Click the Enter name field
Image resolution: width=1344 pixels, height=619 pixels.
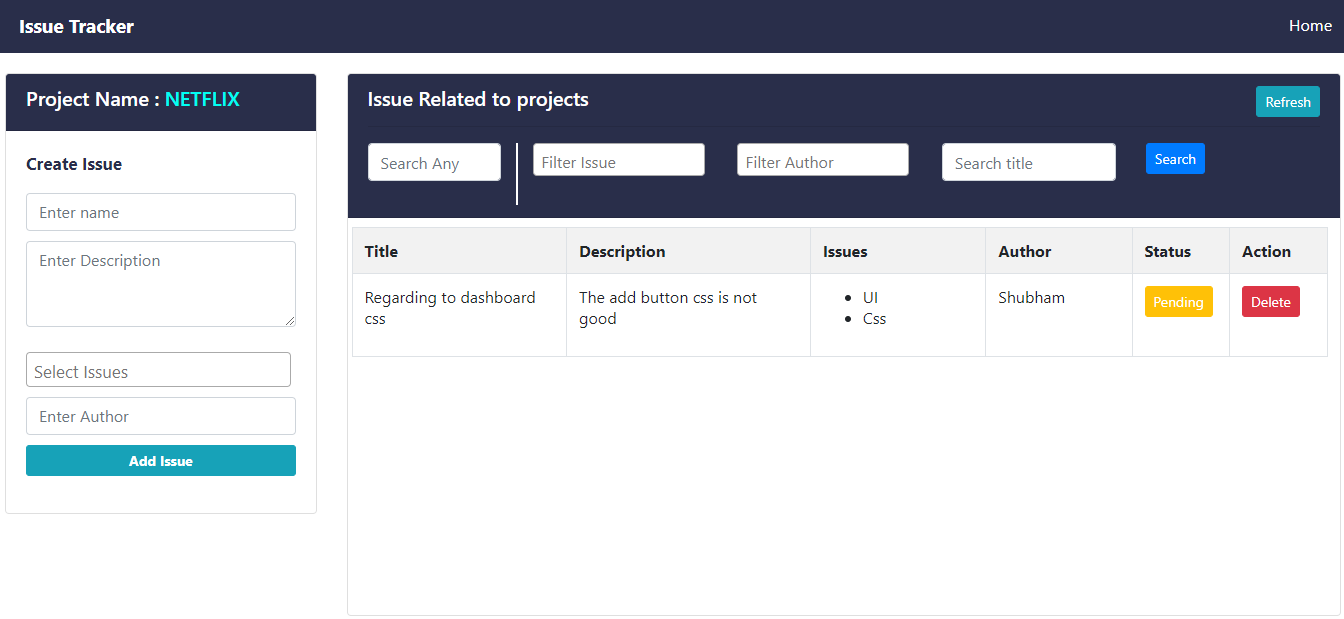[160, 212]
